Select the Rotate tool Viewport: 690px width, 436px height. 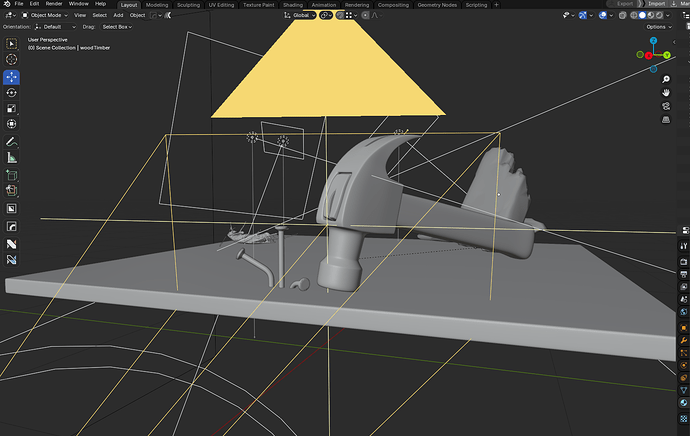(x=11, y=93)
